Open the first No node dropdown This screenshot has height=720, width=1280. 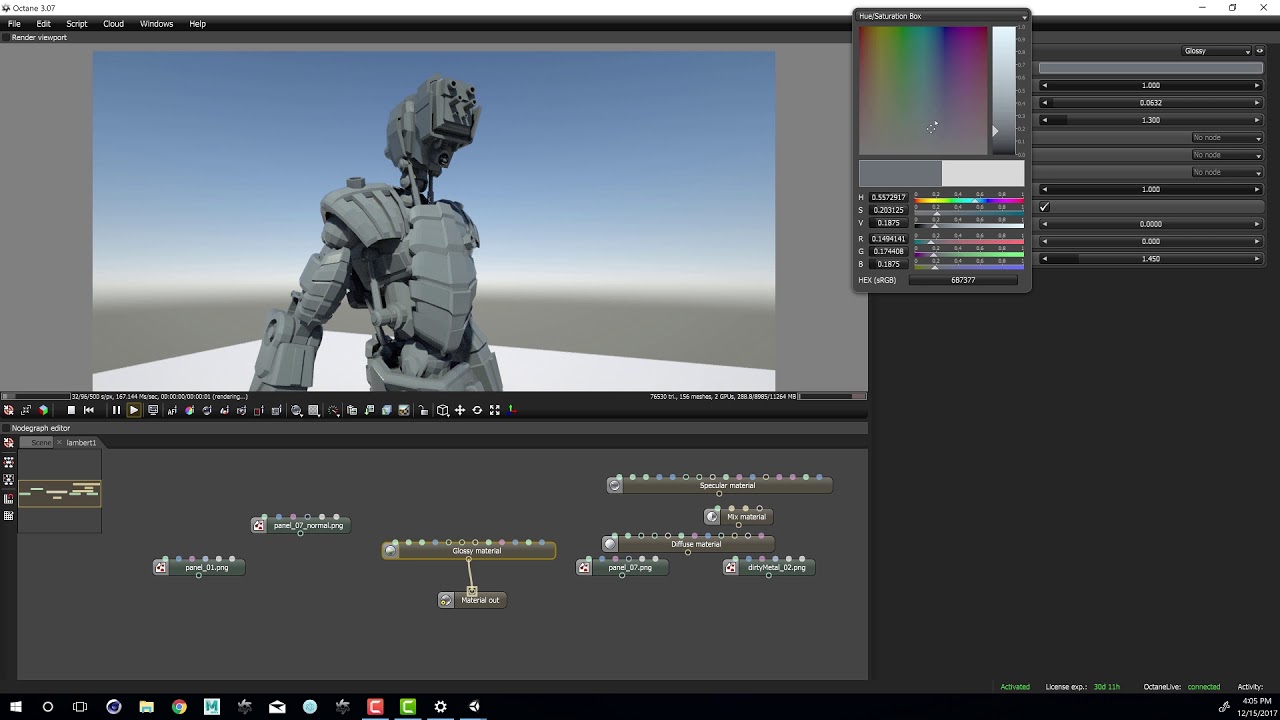[x=1227, y=138]
